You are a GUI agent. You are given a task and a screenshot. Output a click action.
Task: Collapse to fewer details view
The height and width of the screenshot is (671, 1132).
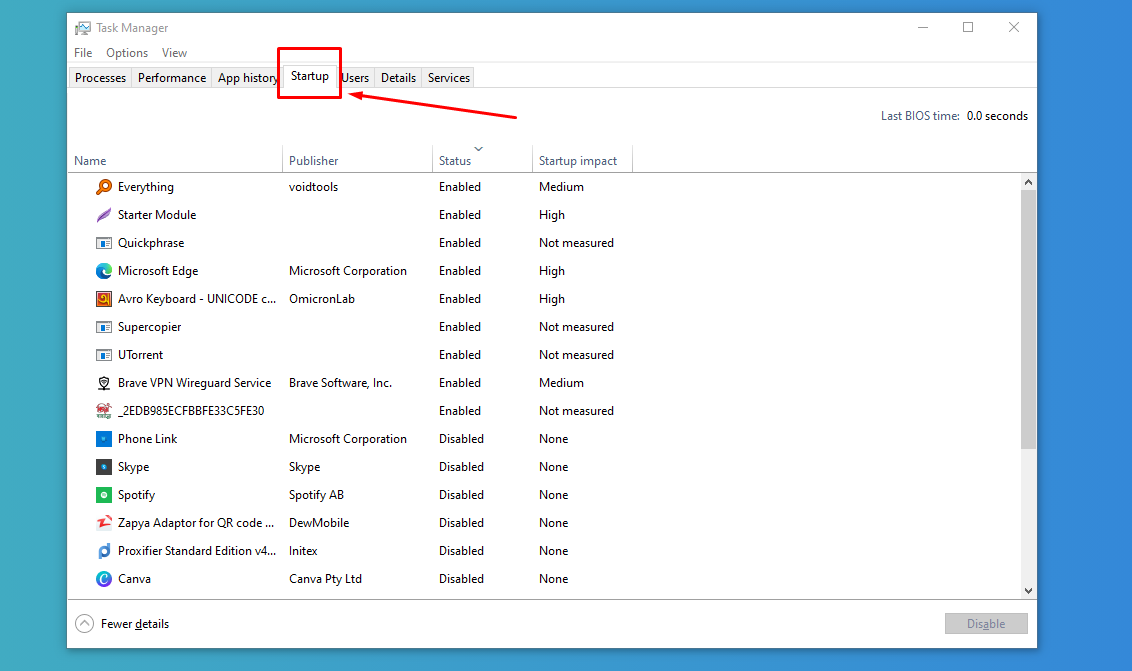pyautogui.click(x=84, y=623)
